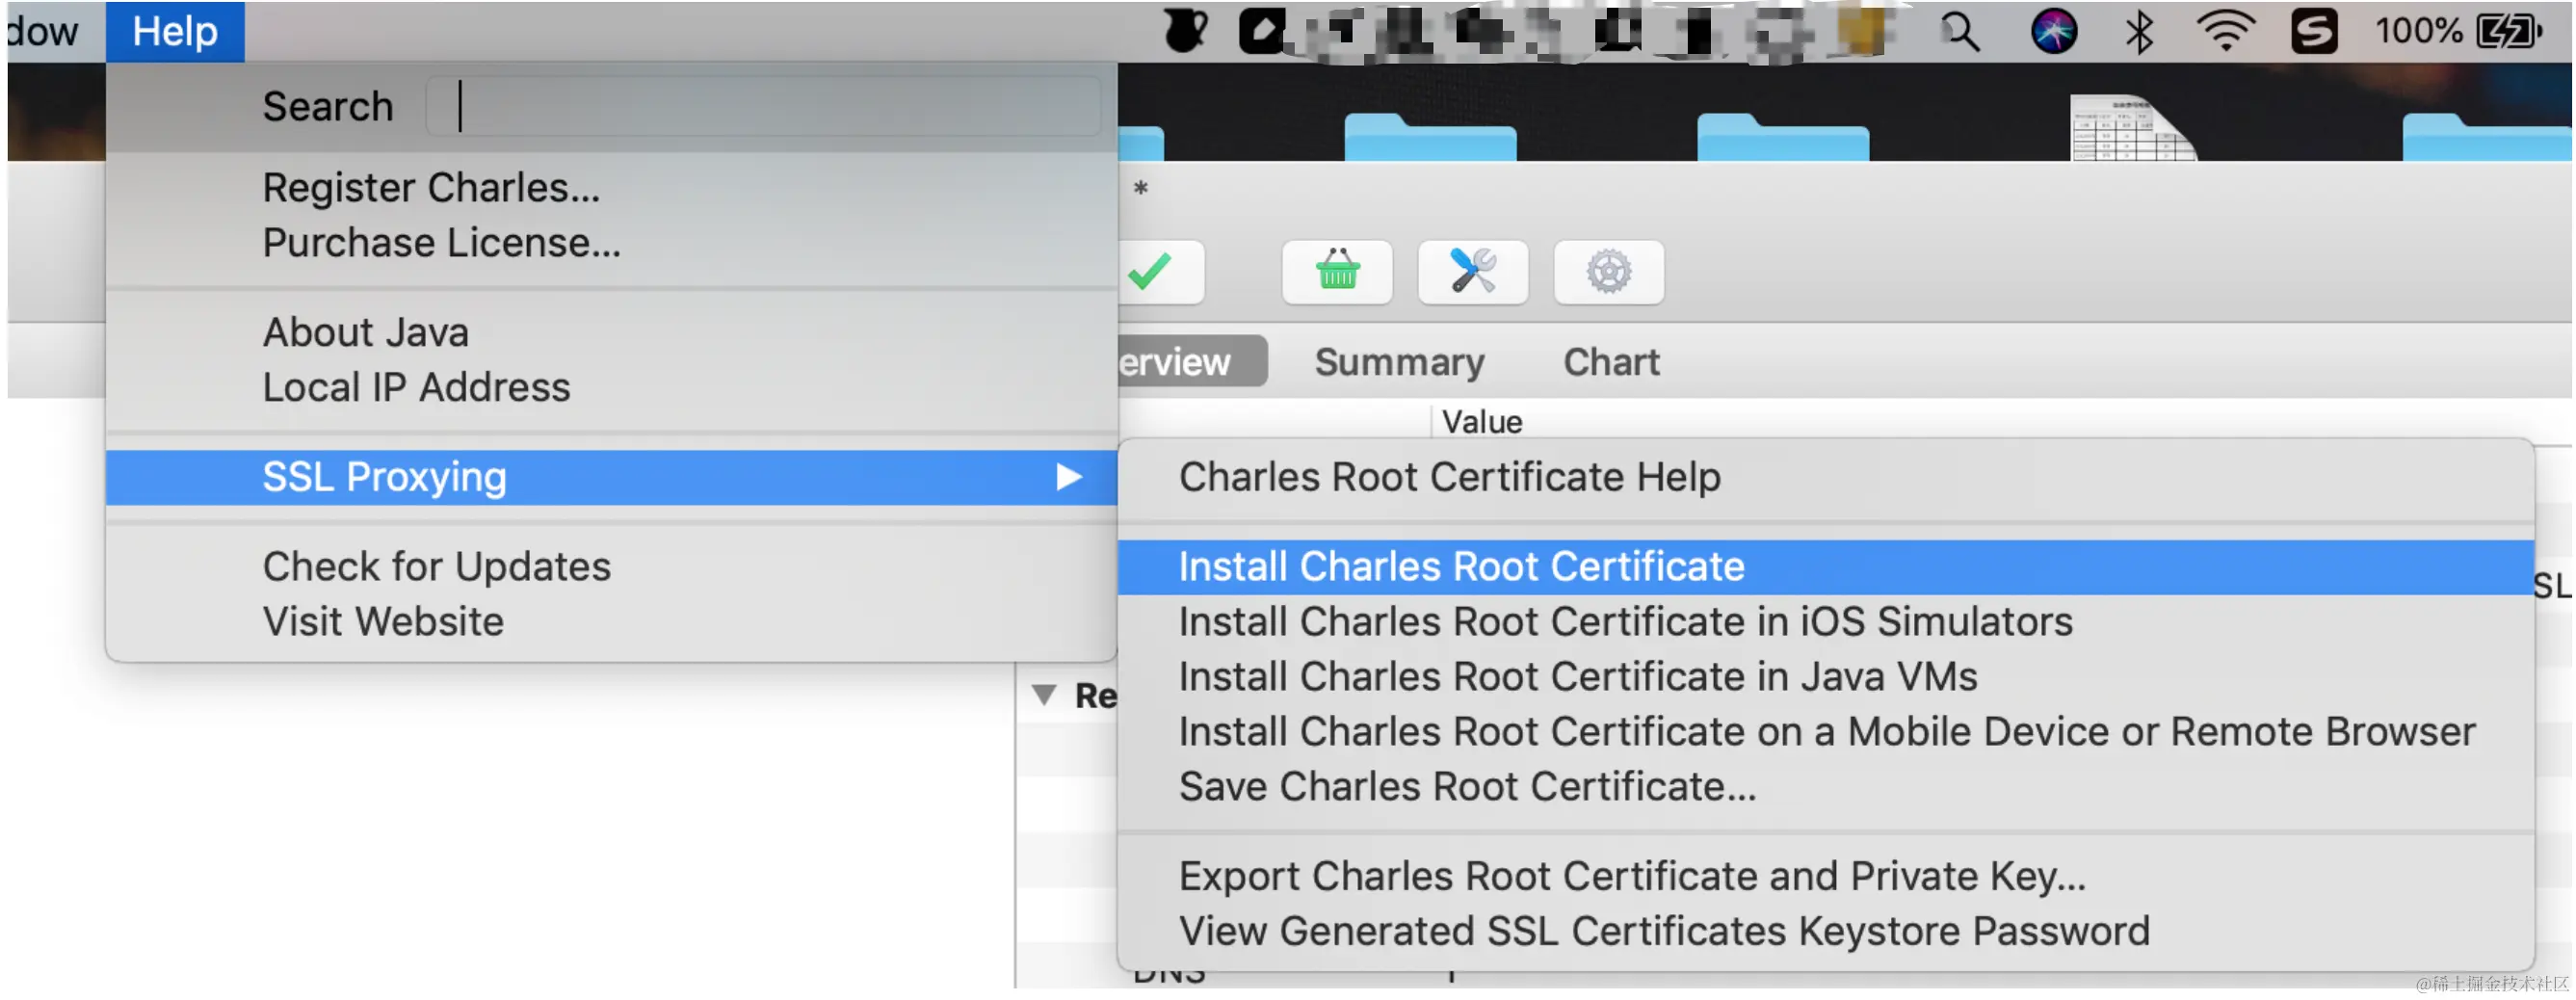Click the green basket toolbar button
Image resolution: width=2576 pixels, height=1000 pixels.
[1337, 271]
